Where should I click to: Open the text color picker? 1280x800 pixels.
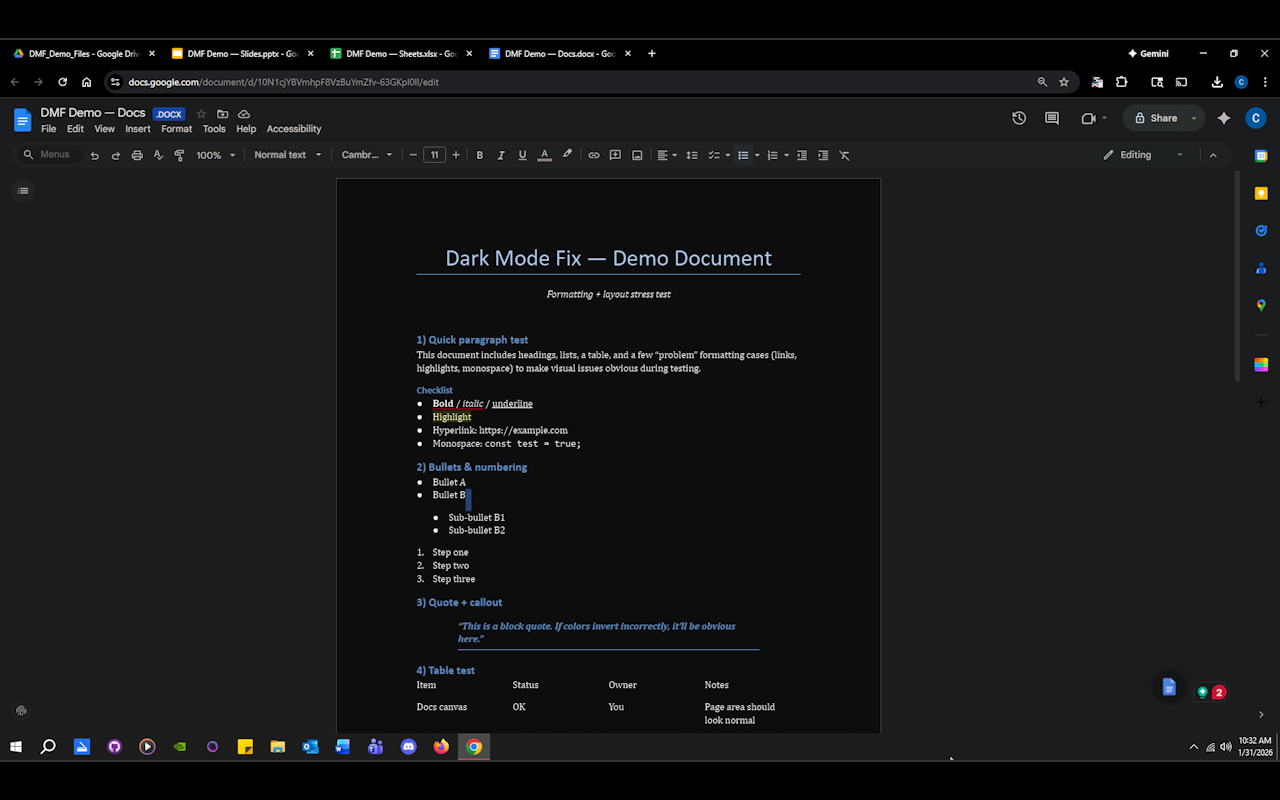pos(544,155)
